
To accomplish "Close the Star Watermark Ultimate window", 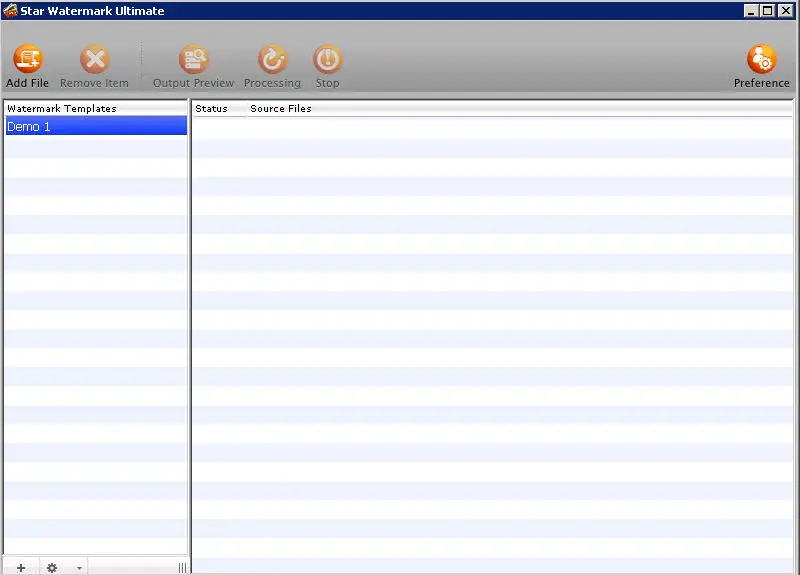I will (785, 11).
